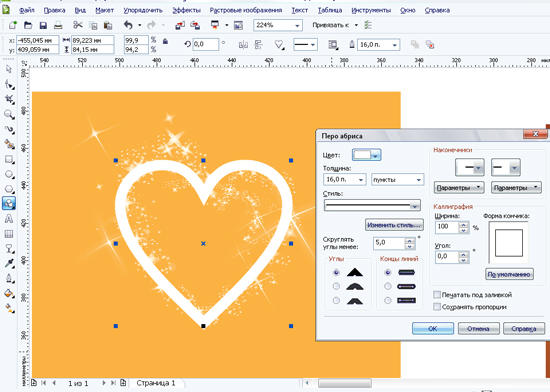550x392 pixels.
Task: Select the Crop tool
Action: click(x=9, y=99)
